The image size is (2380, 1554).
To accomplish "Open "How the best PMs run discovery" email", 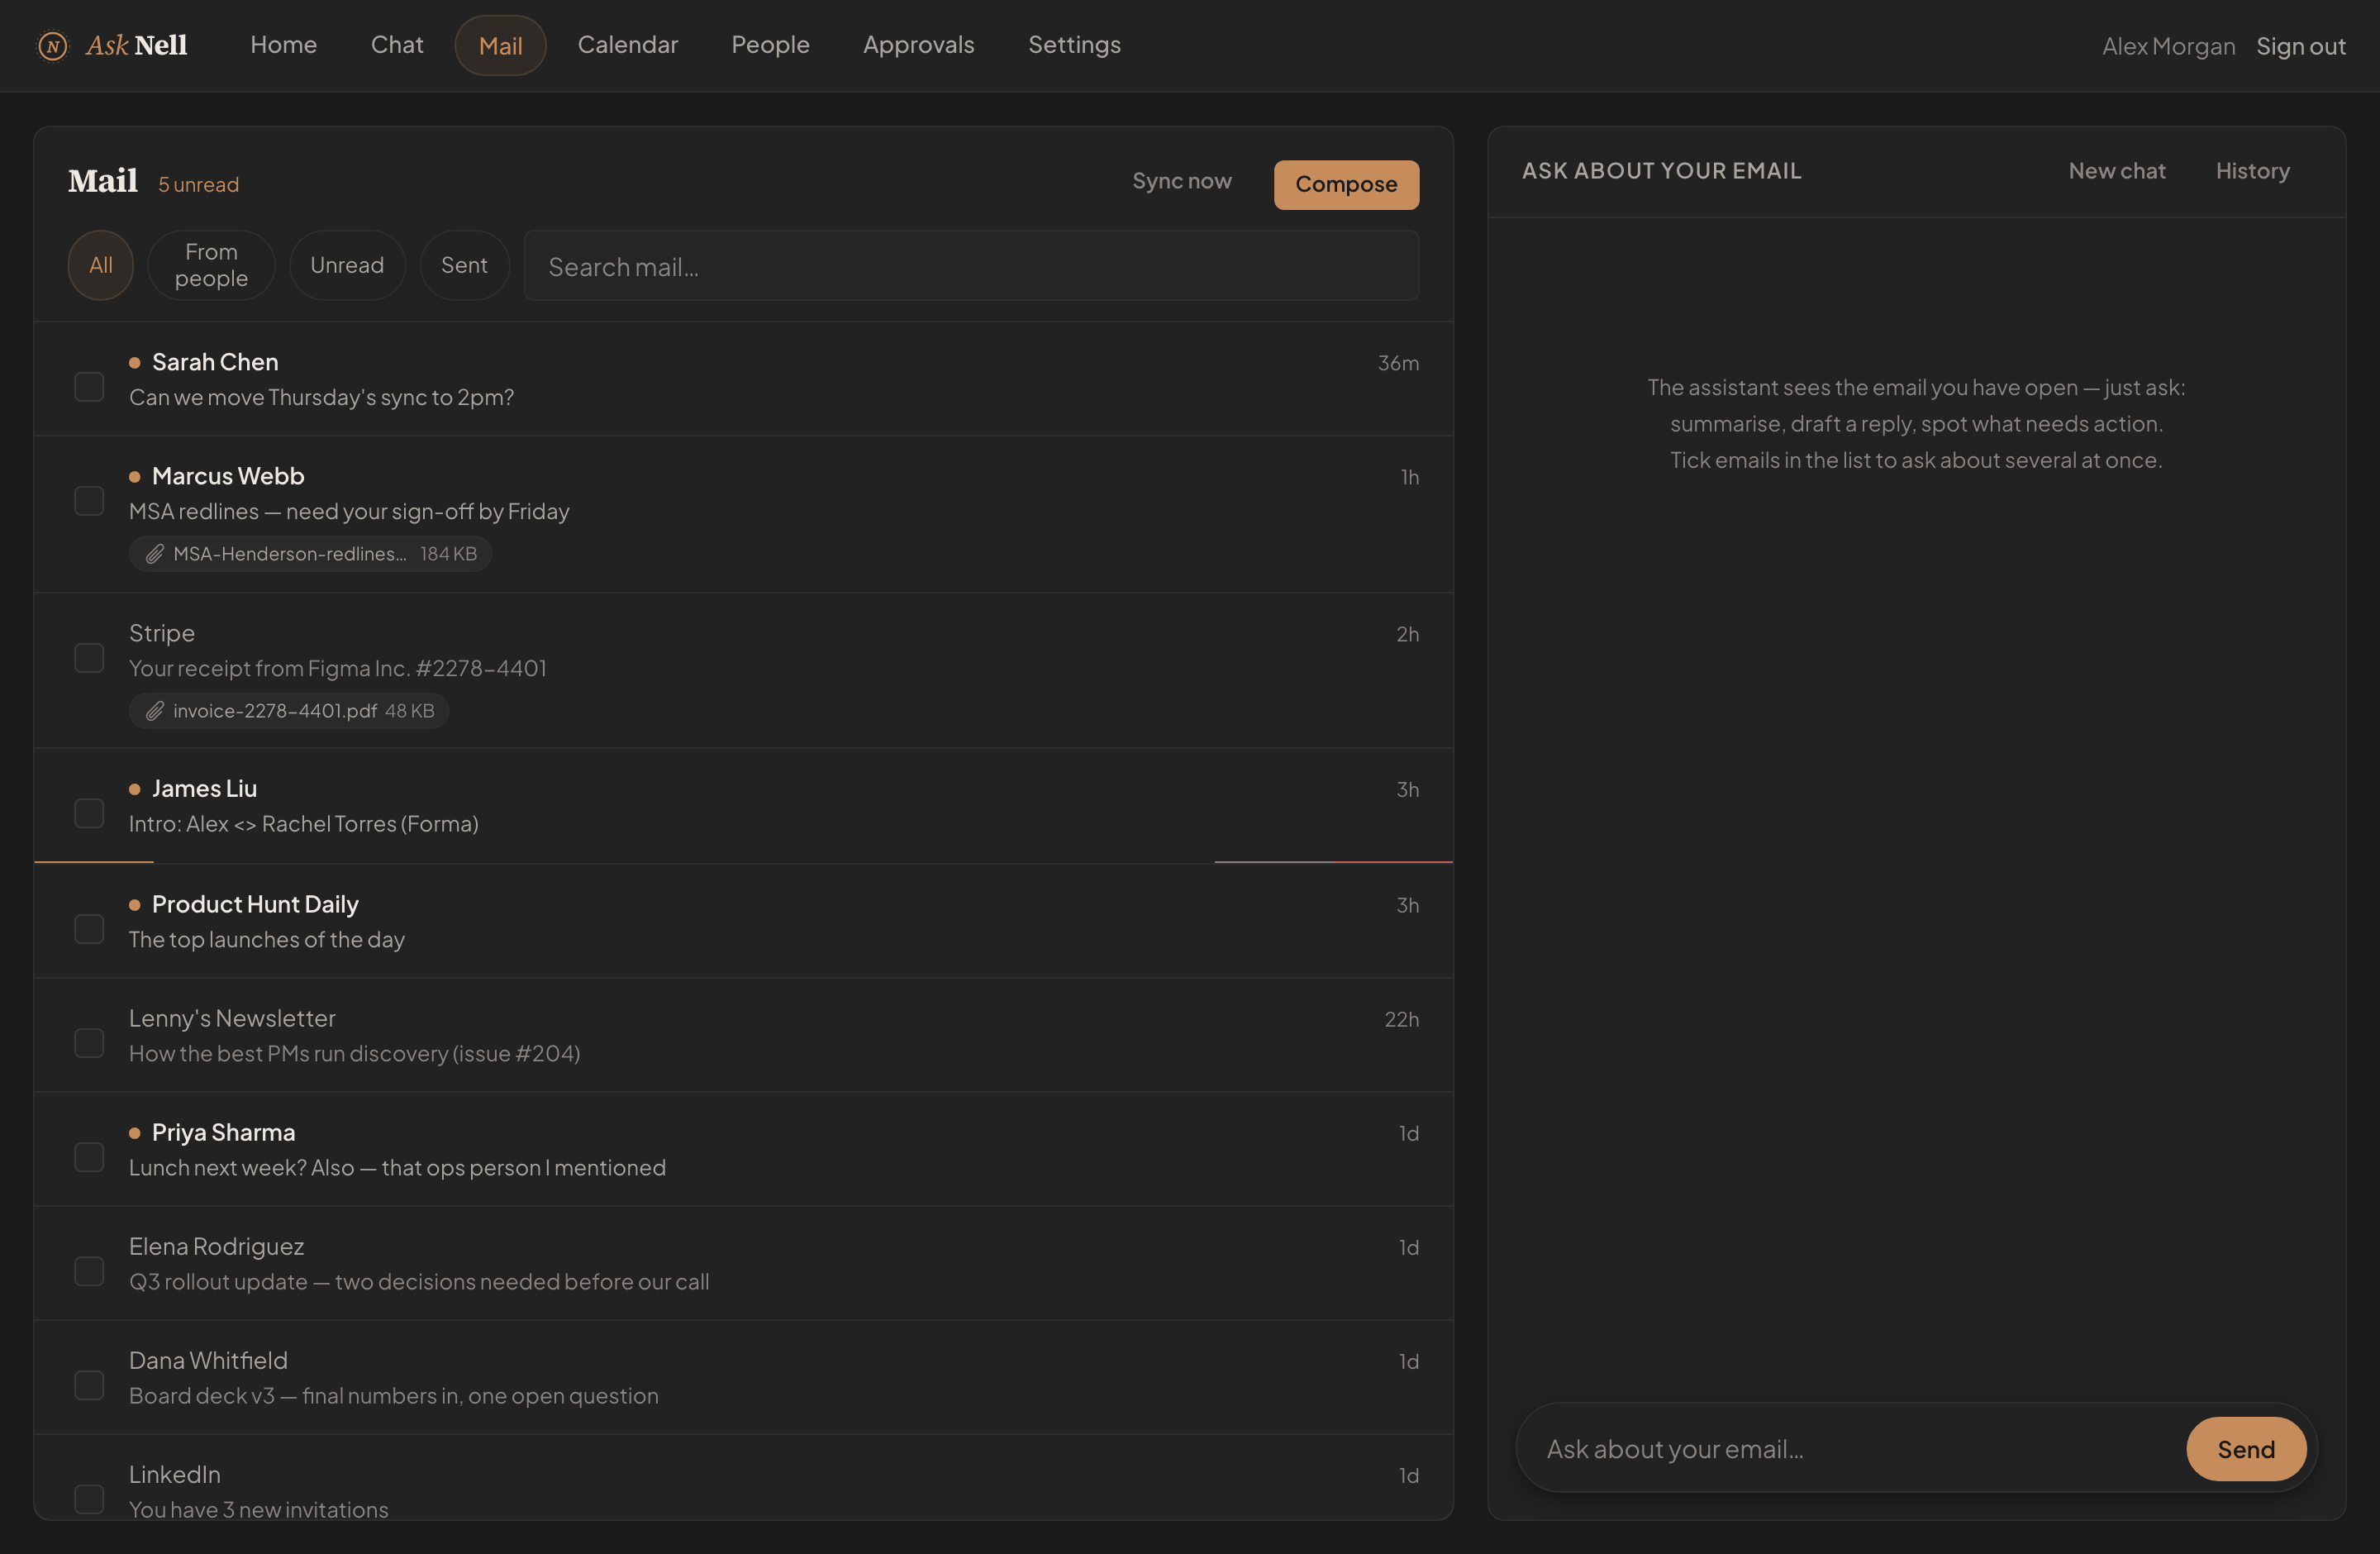I will click(354, 1053).
